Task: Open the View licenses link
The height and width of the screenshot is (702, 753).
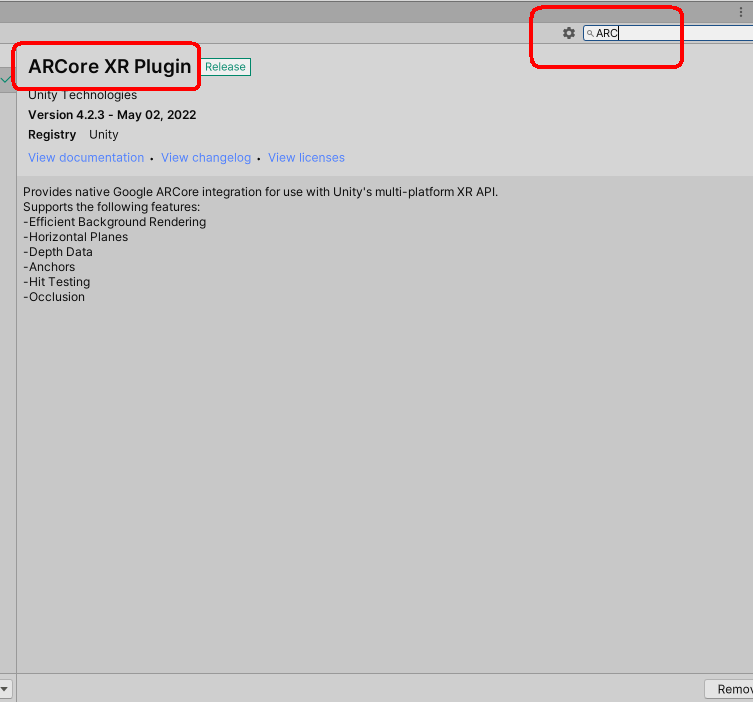Action: 306,157
